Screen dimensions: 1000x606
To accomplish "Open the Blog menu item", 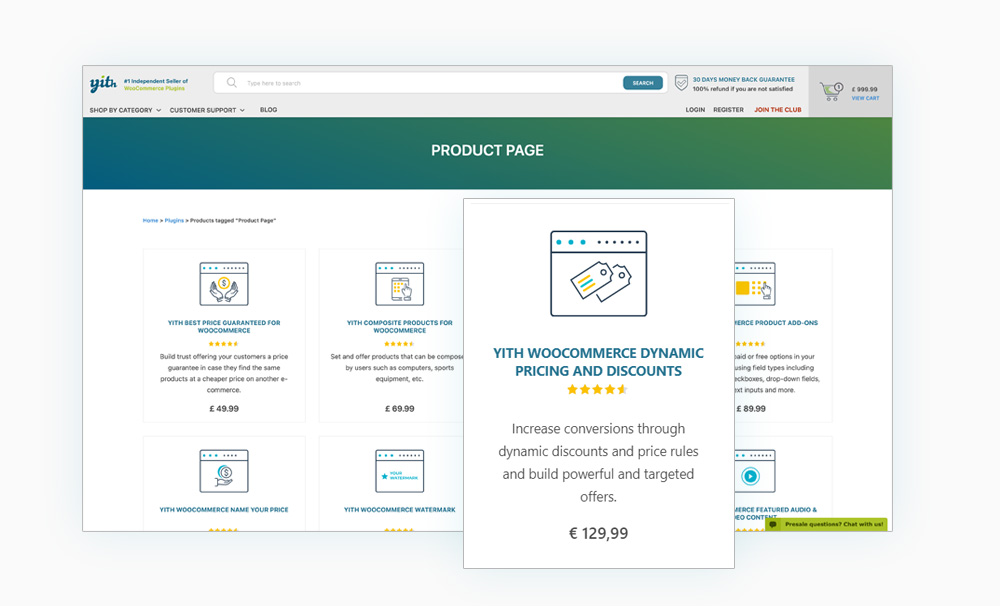I will pos(268,110).
